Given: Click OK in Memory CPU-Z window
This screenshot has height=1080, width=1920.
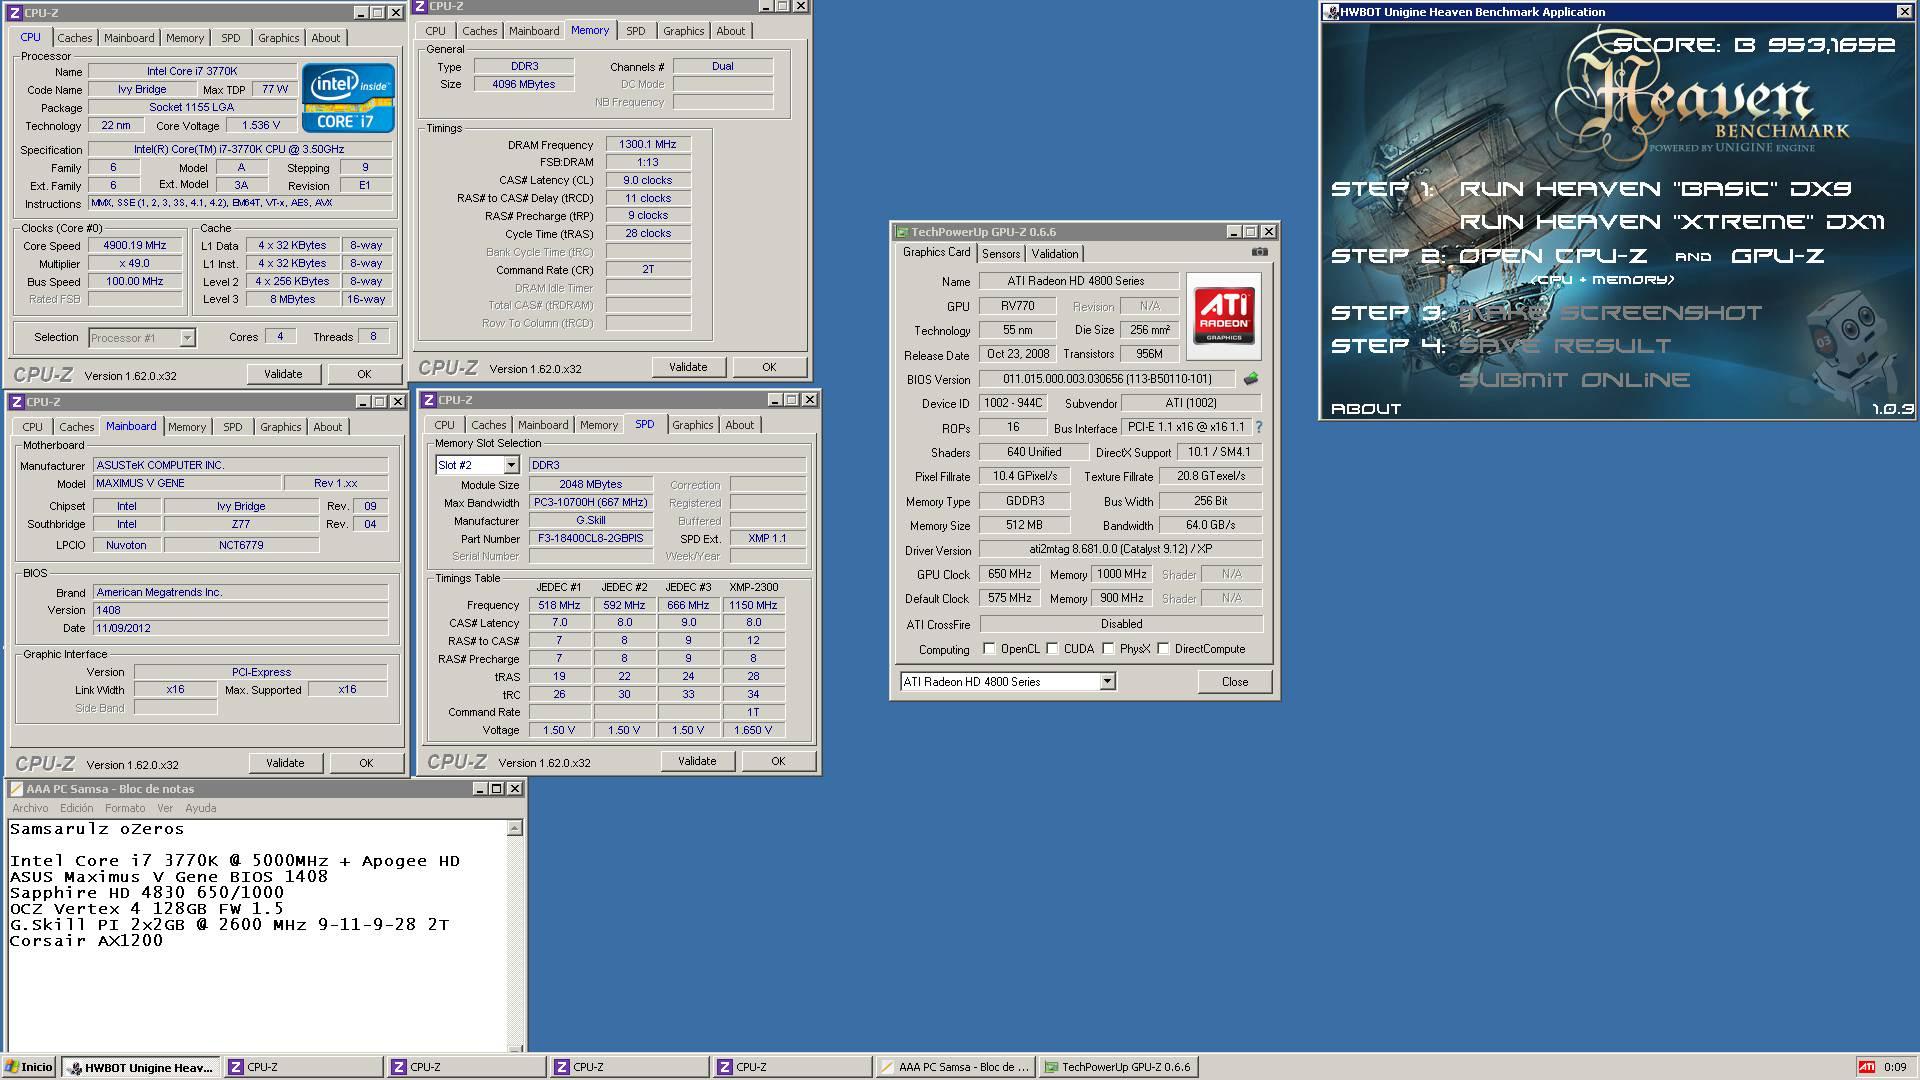Looking at the screenshot, I should point(769,367).
